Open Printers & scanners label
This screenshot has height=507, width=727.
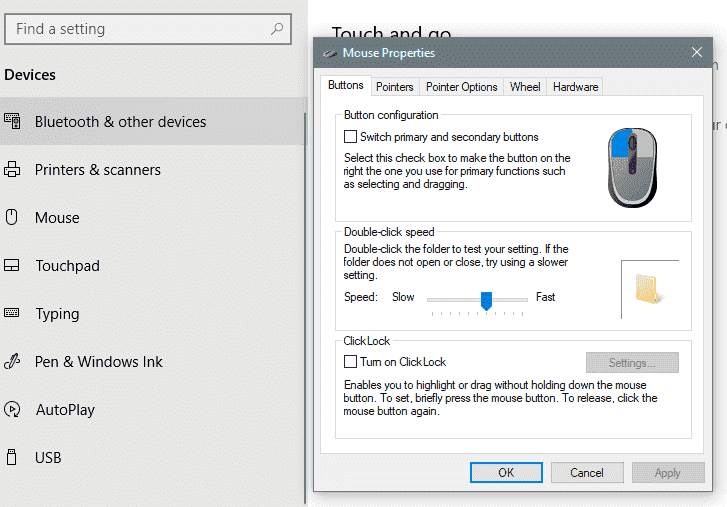coord(98,170)
